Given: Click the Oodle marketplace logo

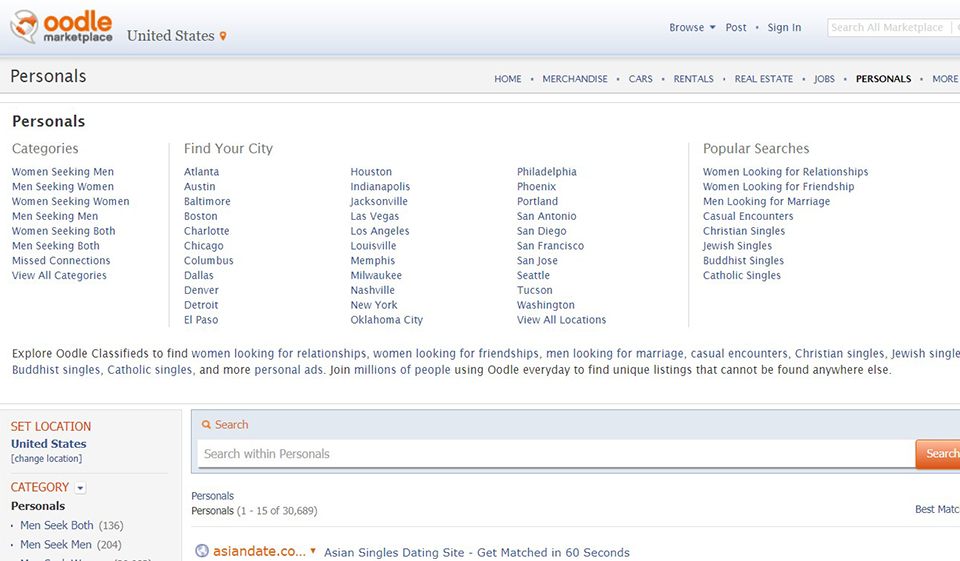Looking at the screenshot, I should pyautogui.click(x=61, y=26).
